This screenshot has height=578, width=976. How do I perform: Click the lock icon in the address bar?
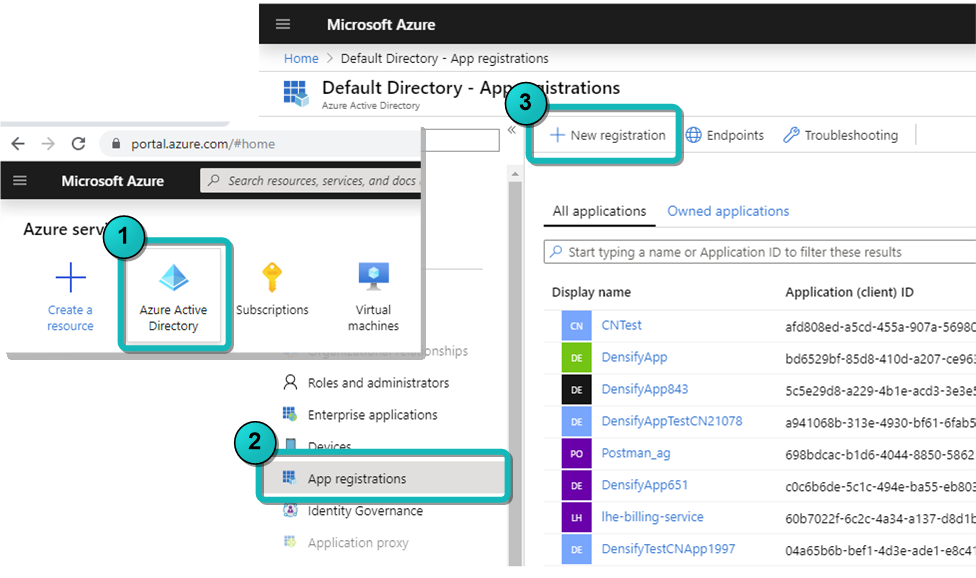(116, 144)
